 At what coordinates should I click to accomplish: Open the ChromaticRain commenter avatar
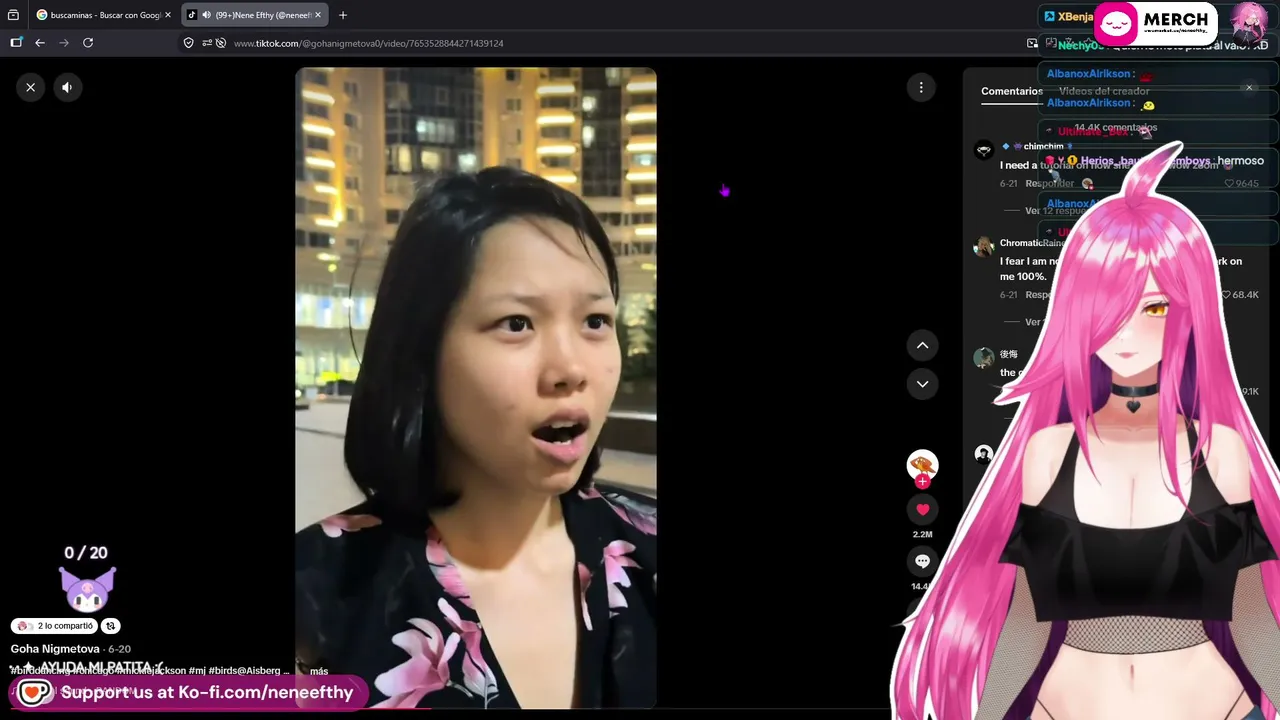[x=984, y=246]
